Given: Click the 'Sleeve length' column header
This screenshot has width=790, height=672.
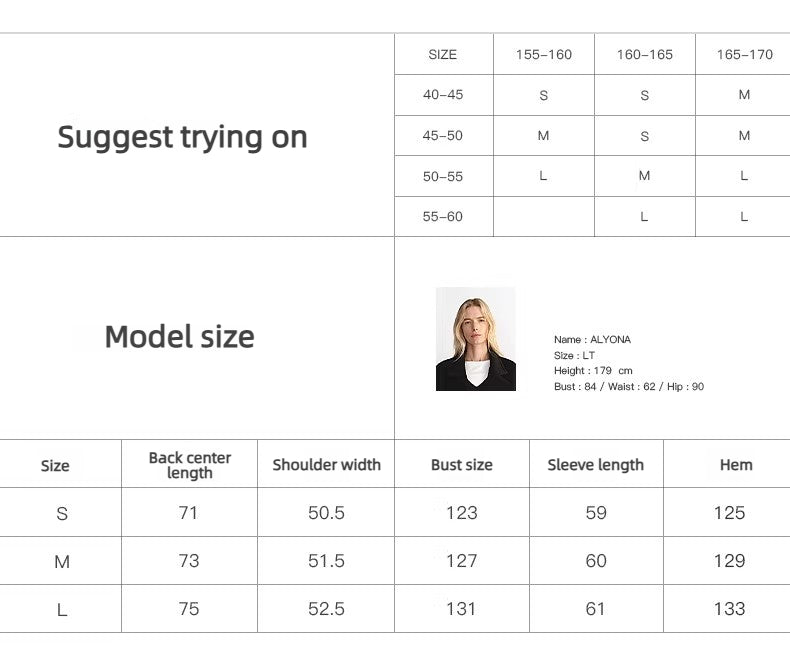Looking at the screenshot, I should pyautogui.click(x=595, y=465).
